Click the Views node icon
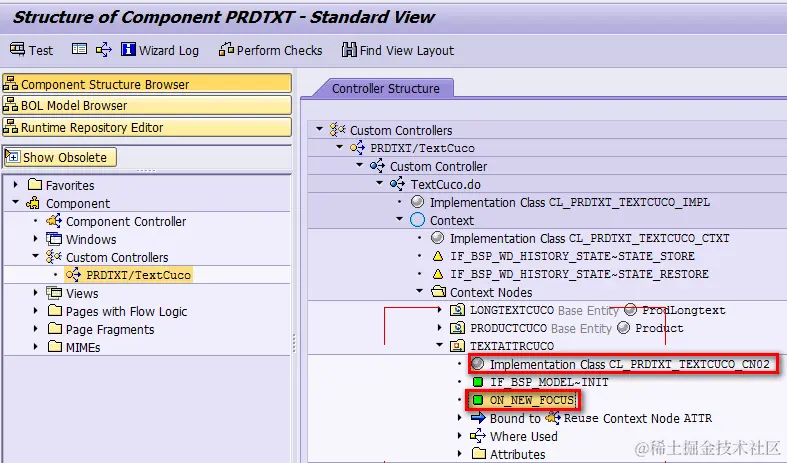Image resolution: width=787 pixels, height=463 pixels. coord(54,292)
